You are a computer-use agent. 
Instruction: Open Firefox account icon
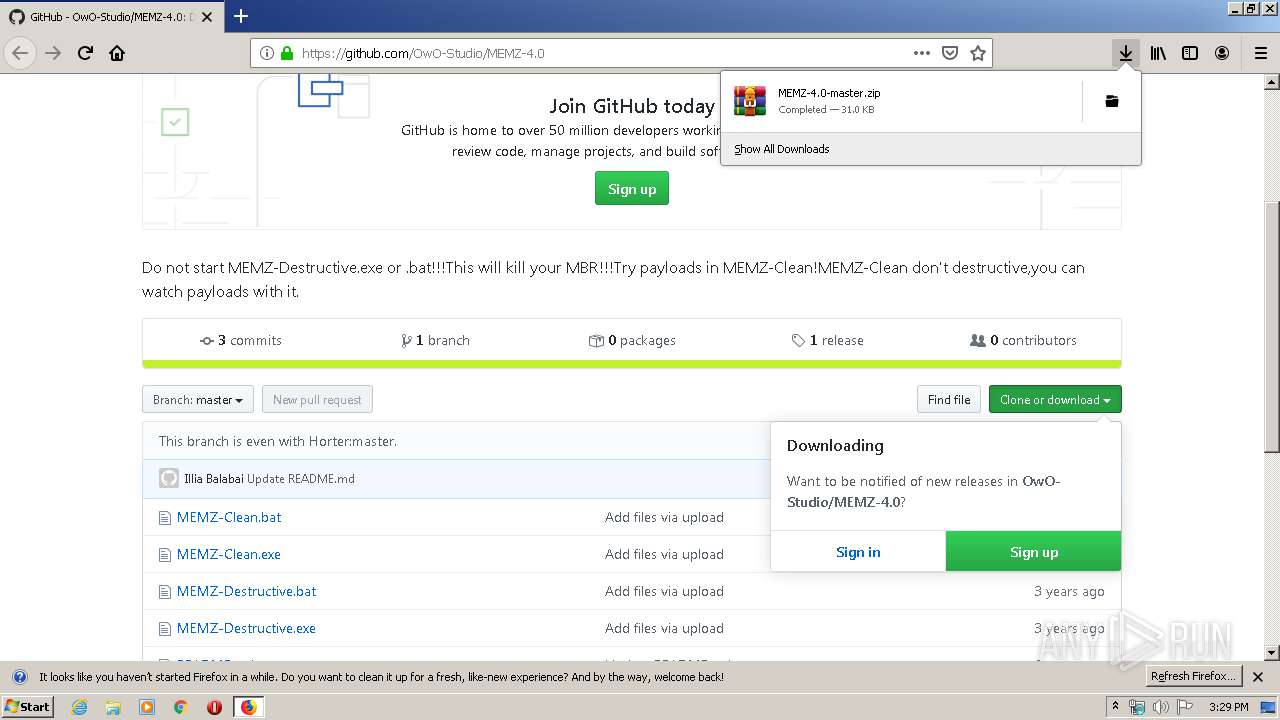click(x=1222, y=53)
